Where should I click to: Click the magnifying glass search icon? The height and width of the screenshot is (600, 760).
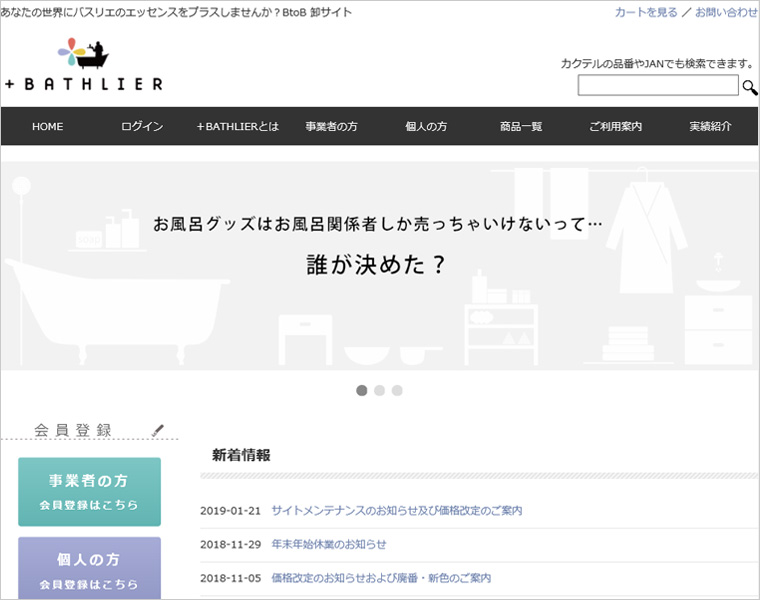[x=749, y=87]
